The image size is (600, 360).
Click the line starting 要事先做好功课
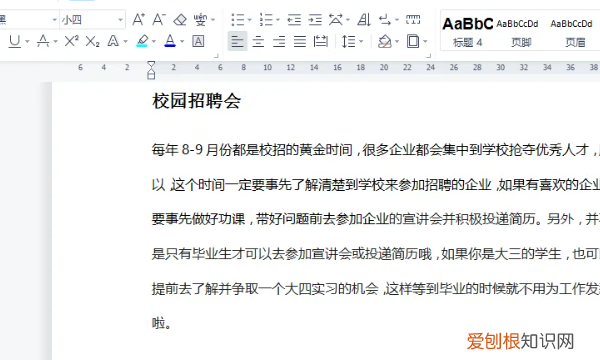pyautogui.click(x=376, y=219)
